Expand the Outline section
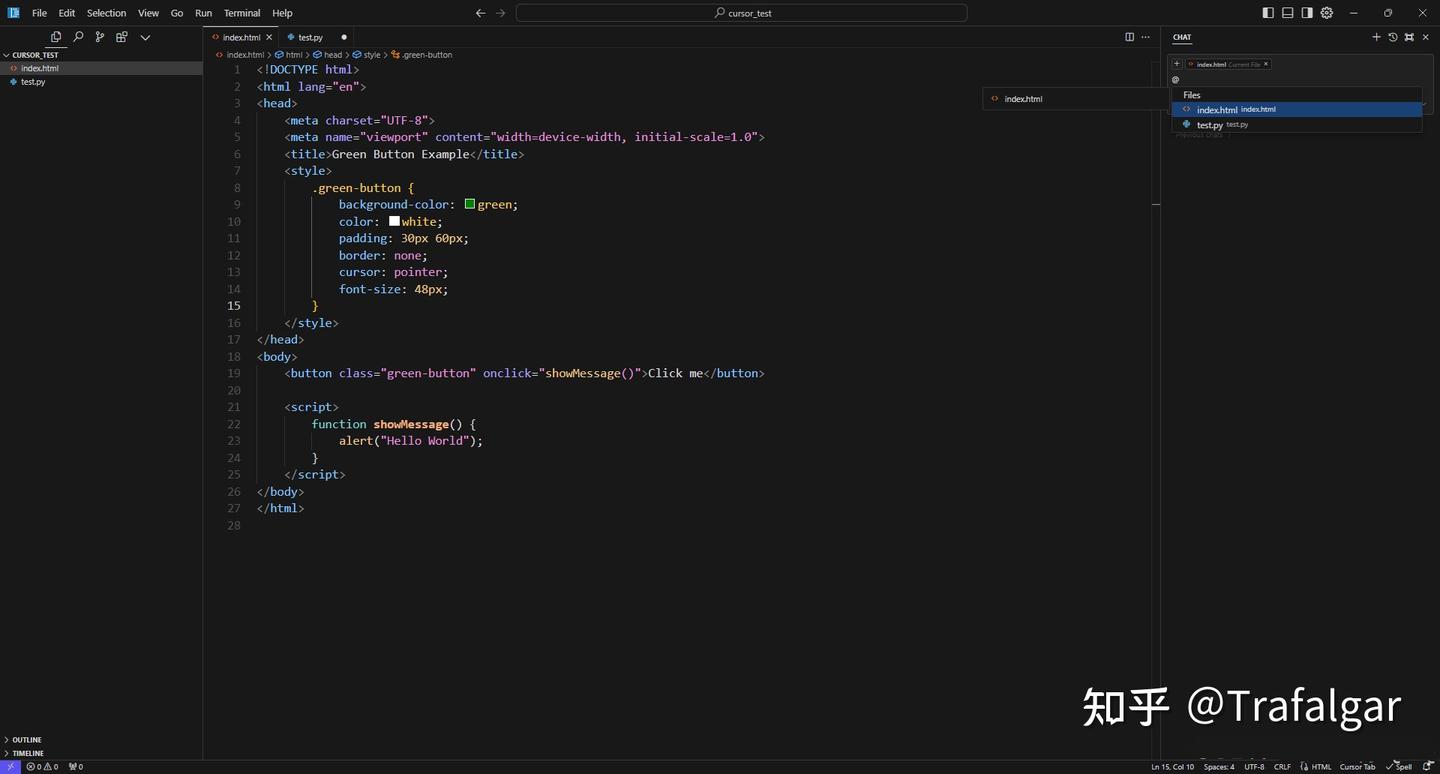 (27, 740)
